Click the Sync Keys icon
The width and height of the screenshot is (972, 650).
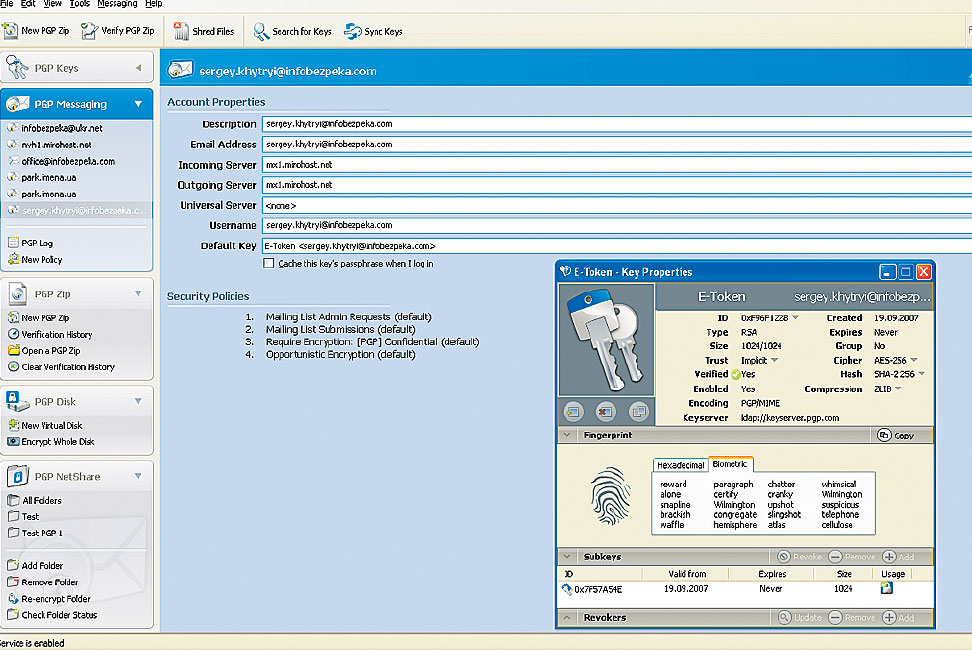[353, 31]
